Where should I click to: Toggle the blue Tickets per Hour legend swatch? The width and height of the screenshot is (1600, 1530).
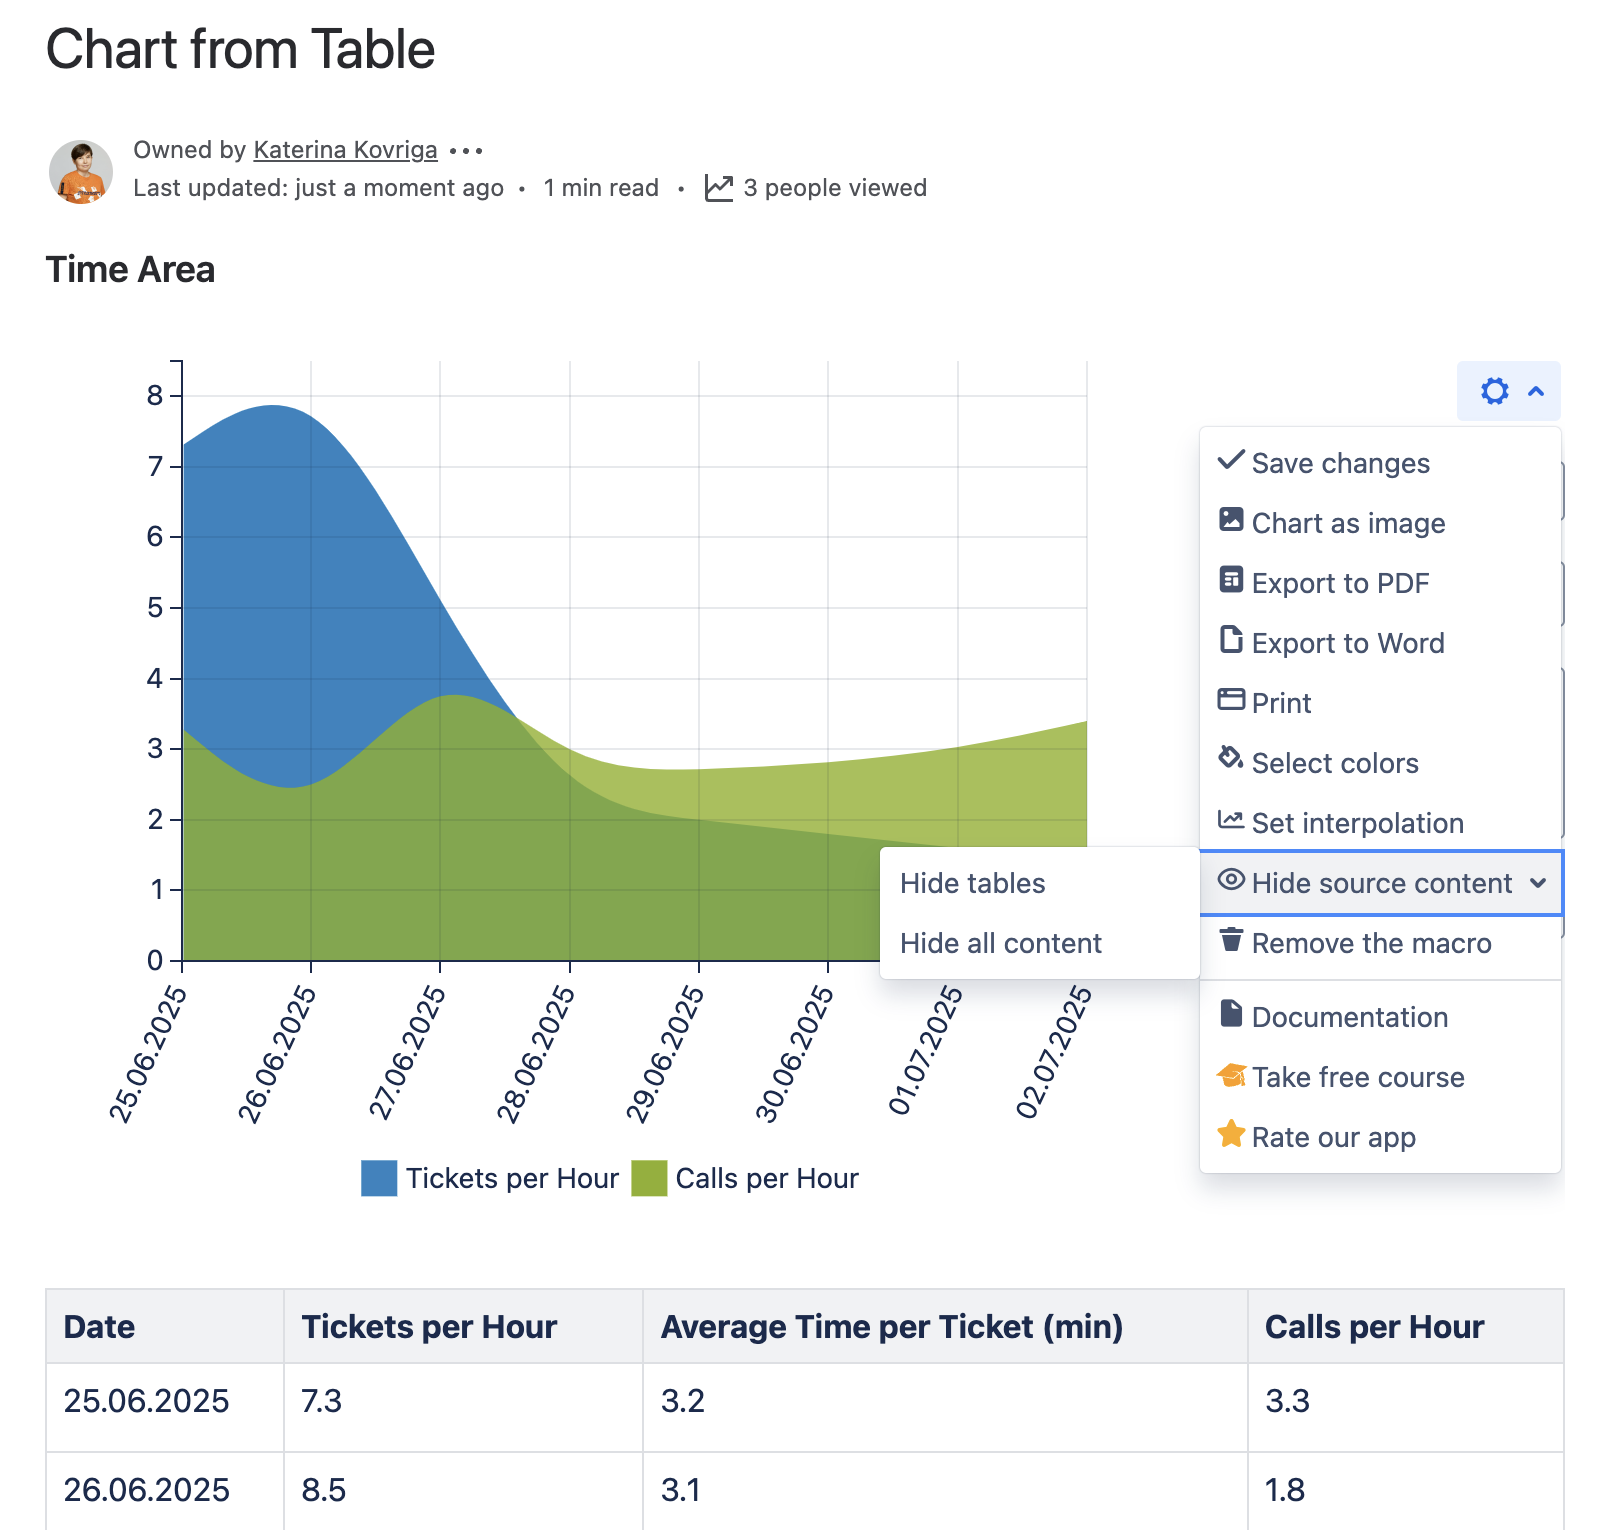click(379, 1178)
